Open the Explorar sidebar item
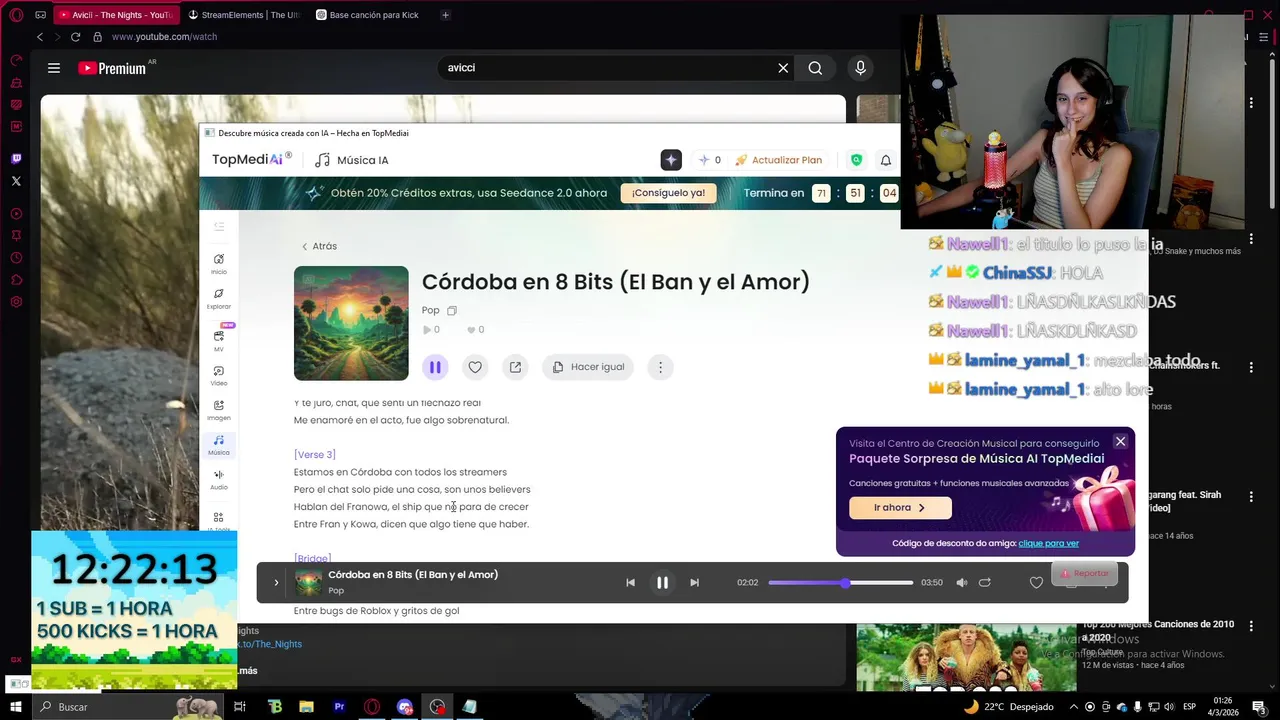 tap(219, 299)
